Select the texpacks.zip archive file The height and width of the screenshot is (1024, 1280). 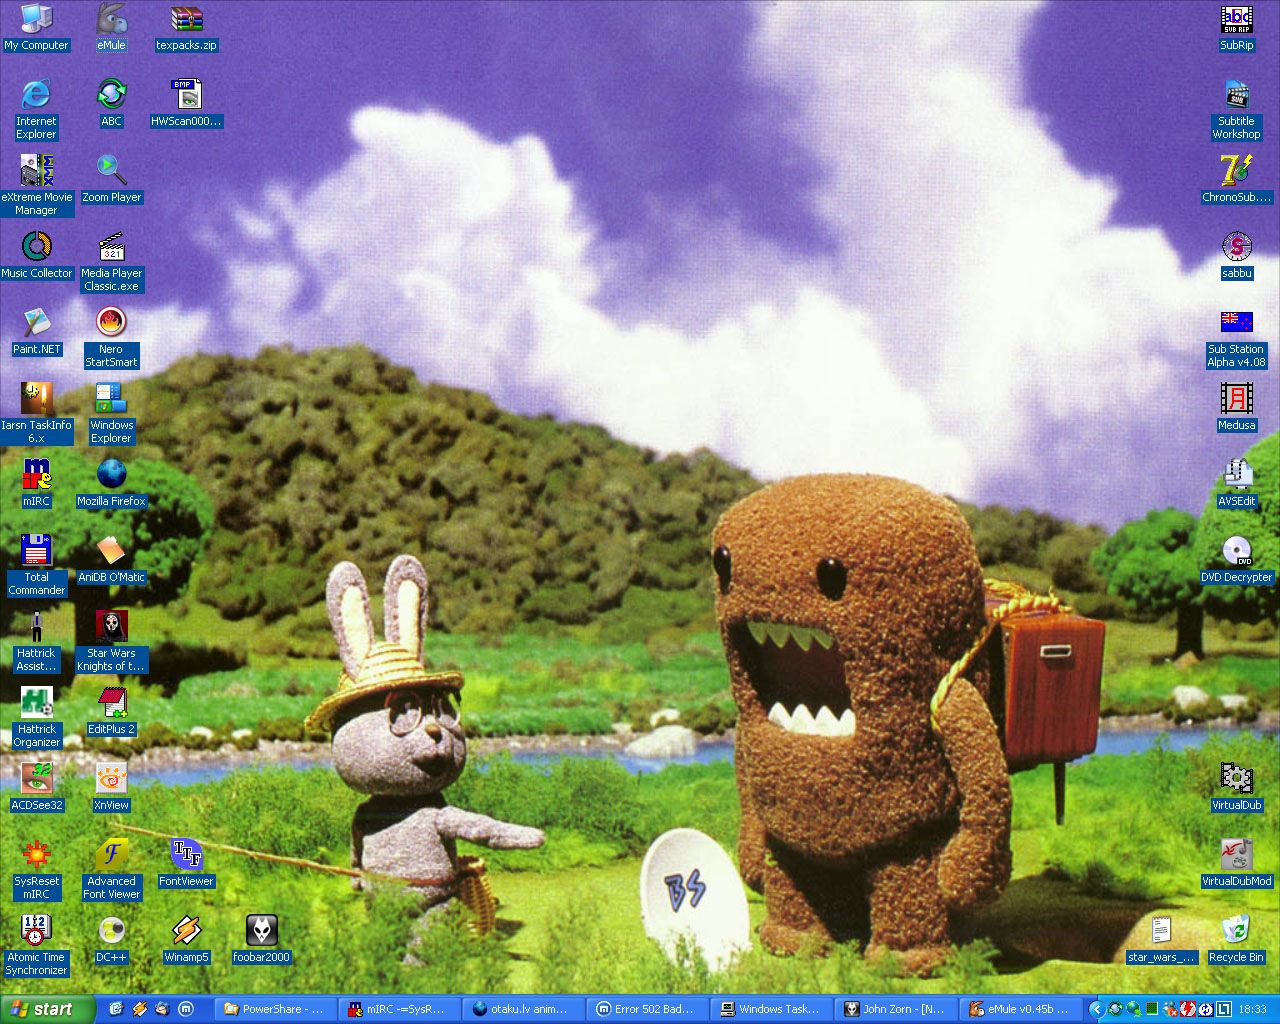186,27
